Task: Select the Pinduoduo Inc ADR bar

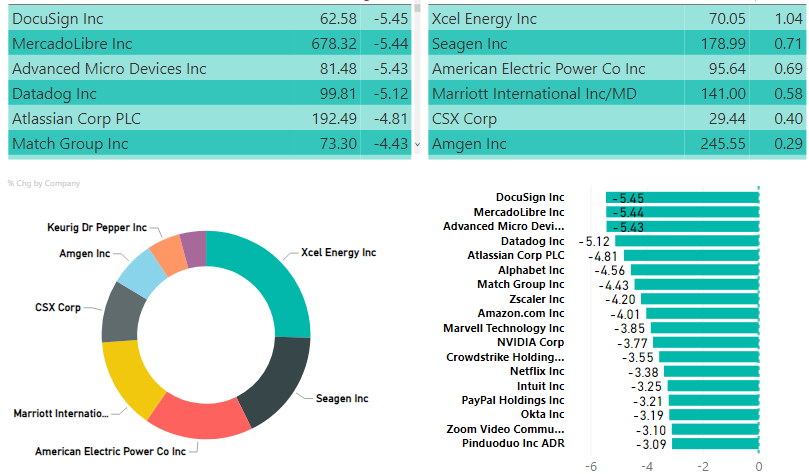Action: [x=715, y=444]
